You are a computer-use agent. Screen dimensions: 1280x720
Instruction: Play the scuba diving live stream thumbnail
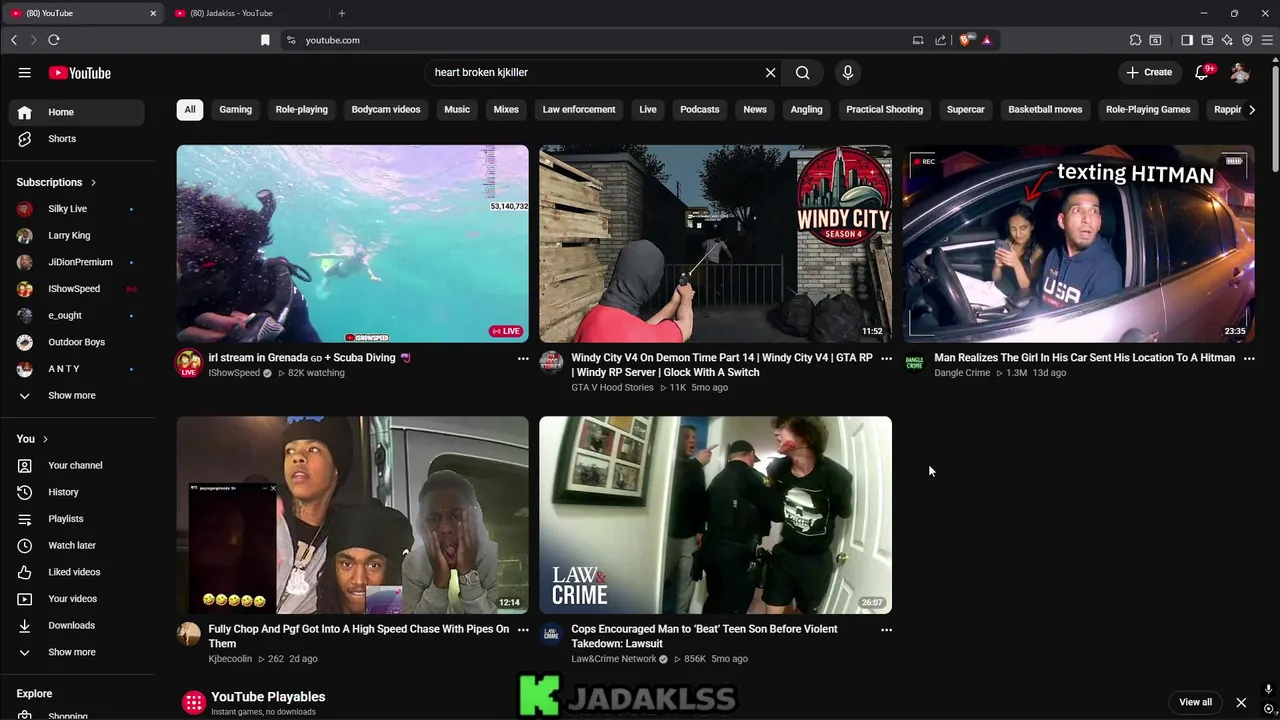pos(353,244)
